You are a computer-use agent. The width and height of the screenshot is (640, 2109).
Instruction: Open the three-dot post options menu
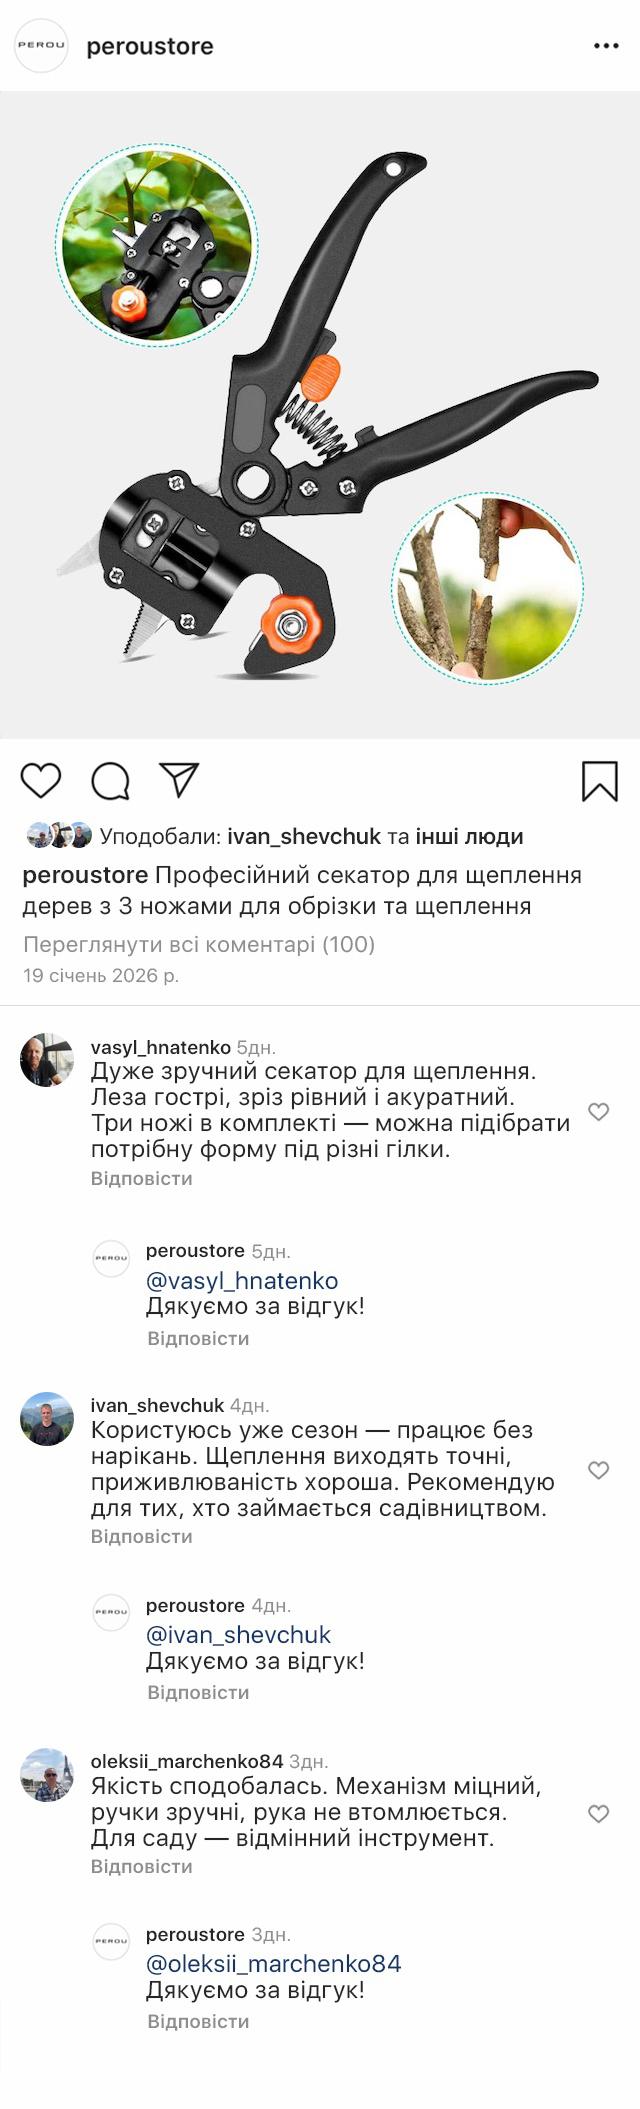(x=606, y=46)
